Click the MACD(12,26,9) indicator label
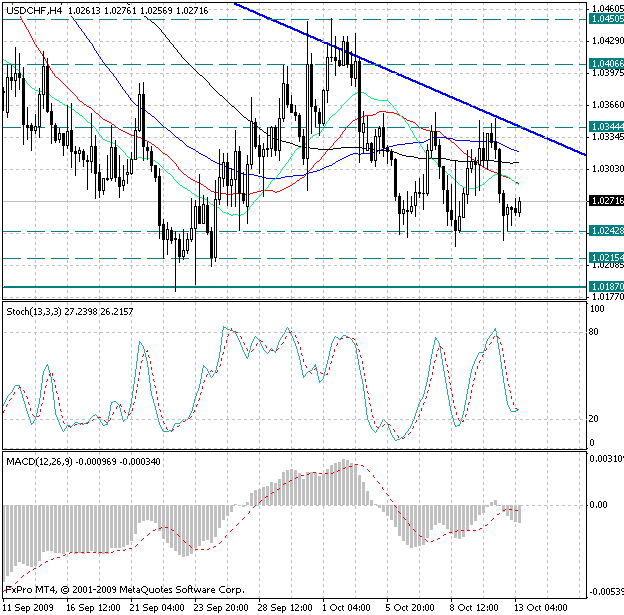 [x=37, y=461]
